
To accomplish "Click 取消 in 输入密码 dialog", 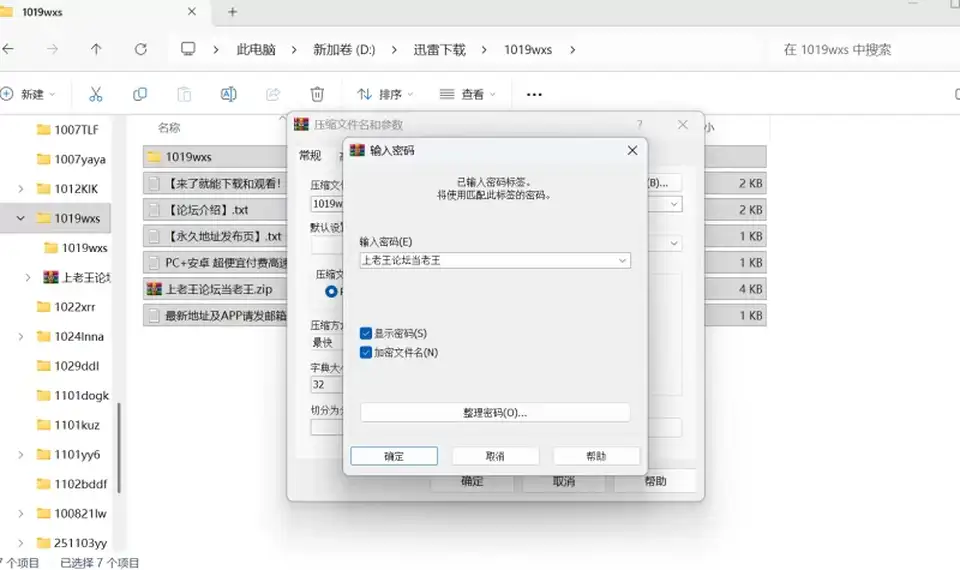I will click(495, 456).
